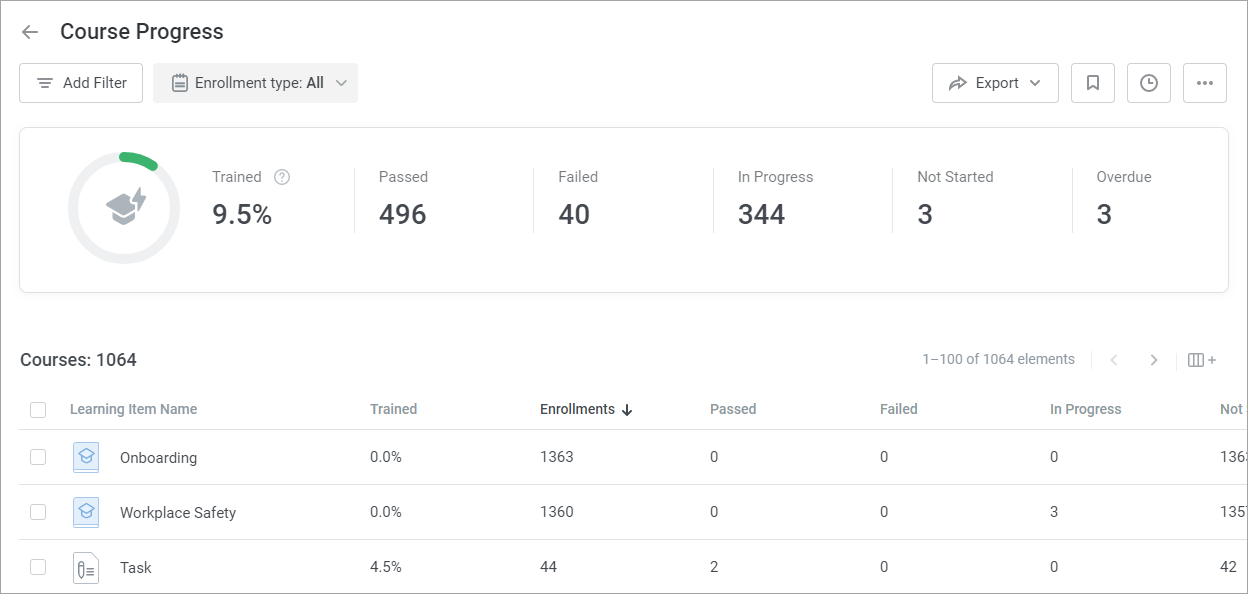Tick the Task row checkbox
The image size is (1248, 594).
tap(38, 567)
